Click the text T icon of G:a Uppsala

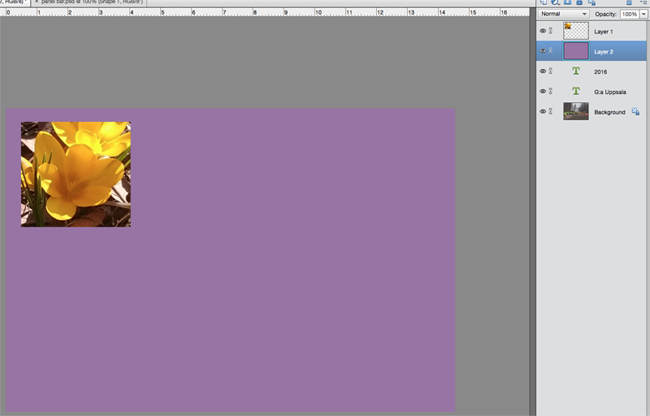[x=576, y=91]
